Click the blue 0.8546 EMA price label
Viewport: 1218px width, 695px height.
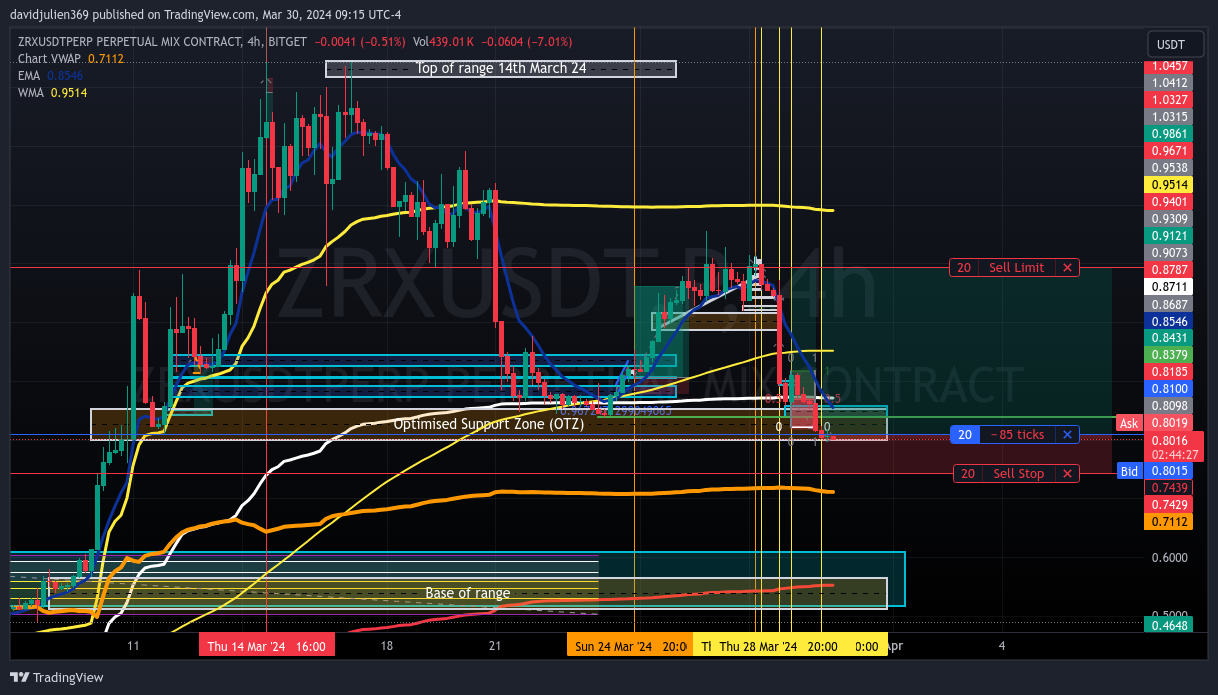click(1169, 321)
